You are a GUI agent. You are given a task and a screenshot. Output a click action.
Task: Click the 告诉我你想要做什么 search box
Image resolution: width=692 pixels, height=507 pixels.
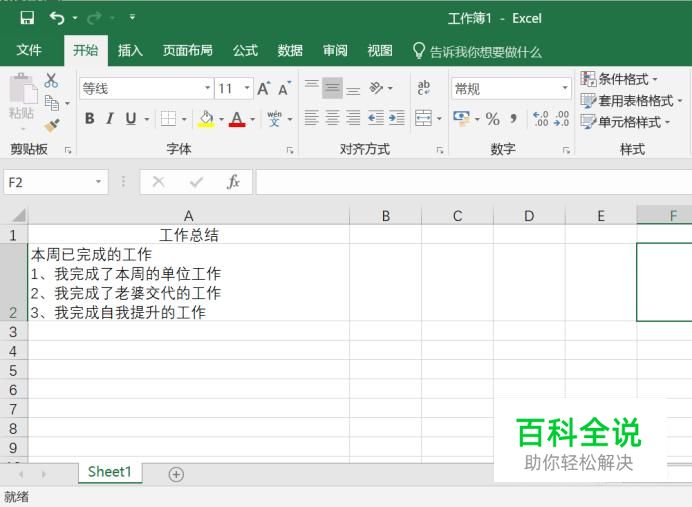[477, 52]
